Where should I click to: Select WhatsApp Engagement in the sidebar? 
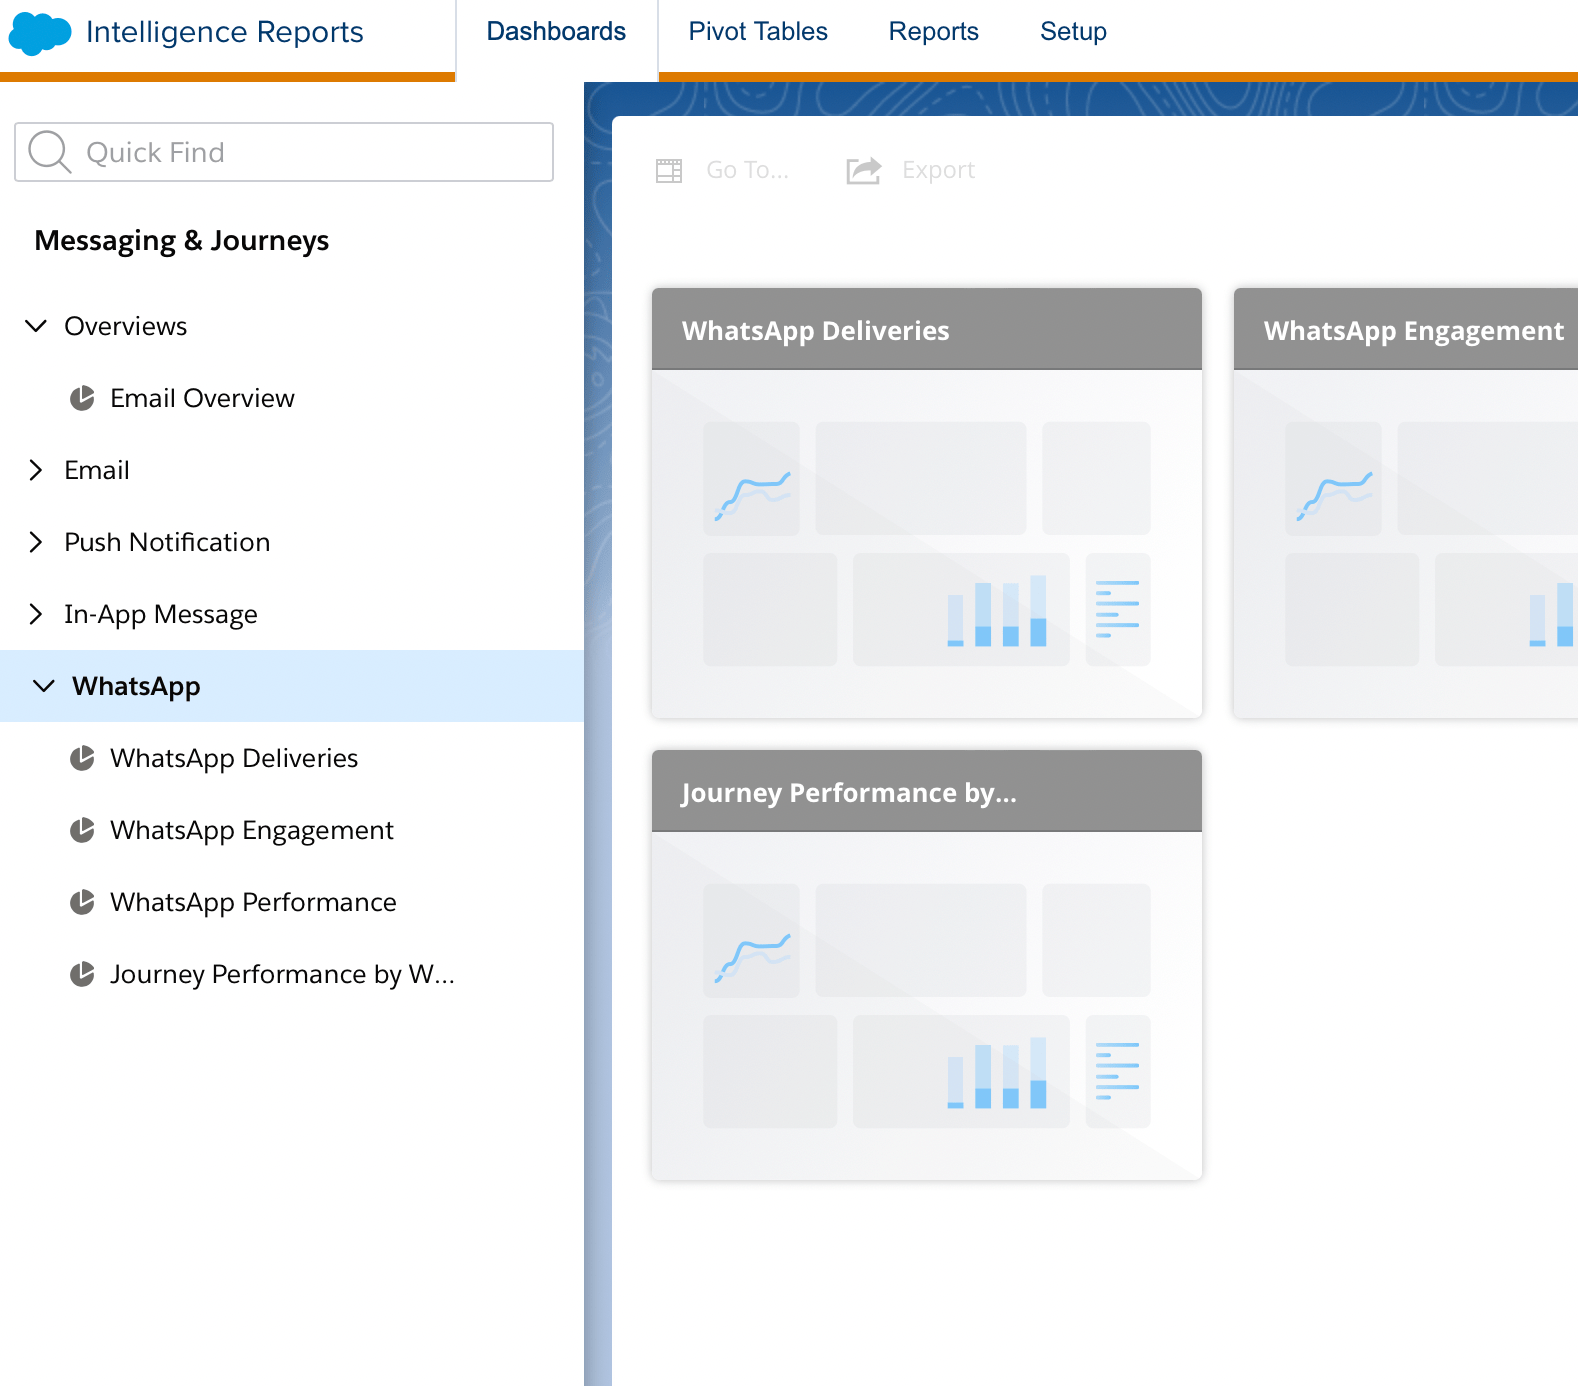(x=252, y=830)
